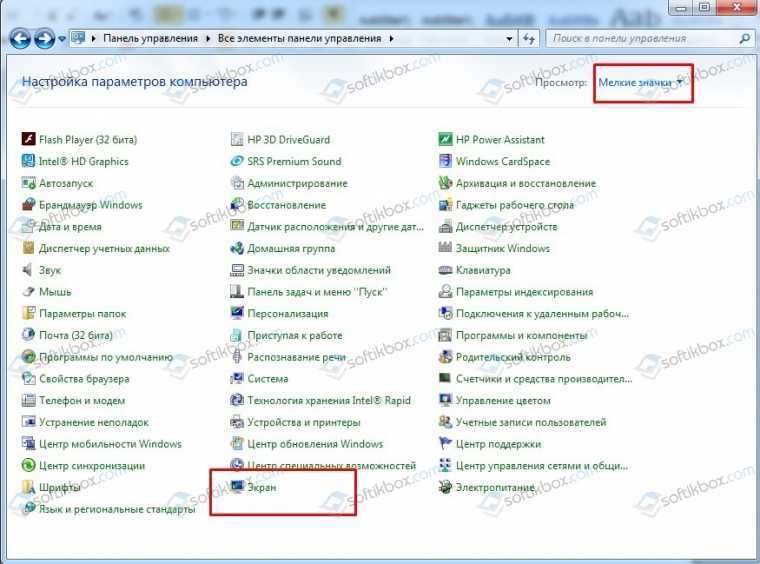Open the Параметры папок icon
This screenshot has height=564, width=760.
click(x=29, y=313)
